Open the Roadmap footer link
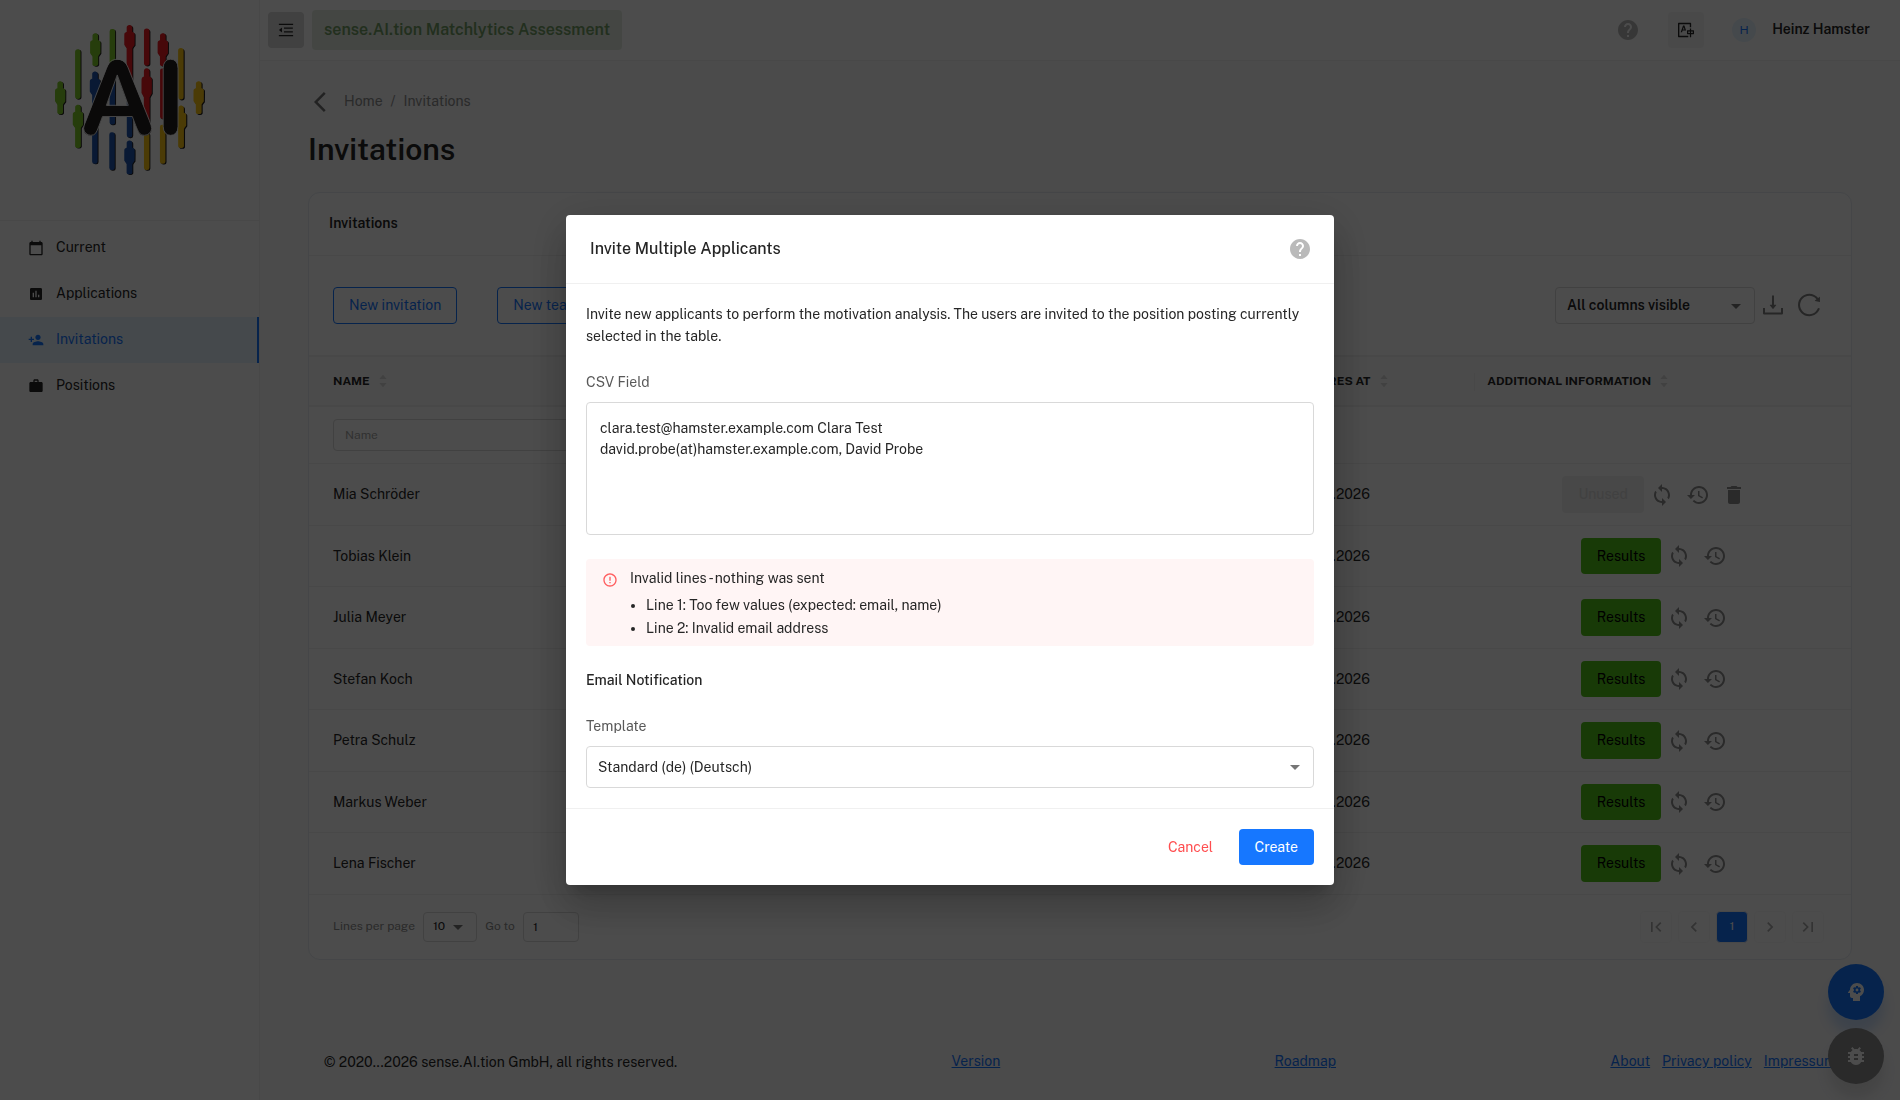The image size is (1900, 1100). [x=1305, y=1061]
